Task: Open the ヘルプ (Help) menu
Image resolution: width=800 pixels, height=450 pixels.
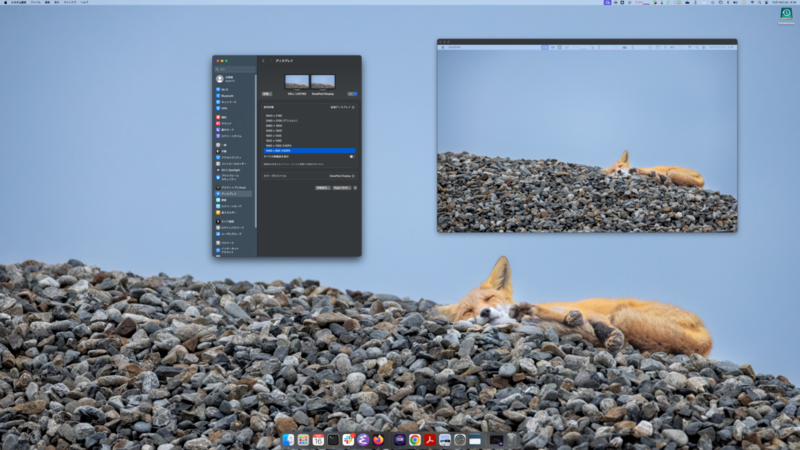Action: pyautogui.click(x=84, y=2)
